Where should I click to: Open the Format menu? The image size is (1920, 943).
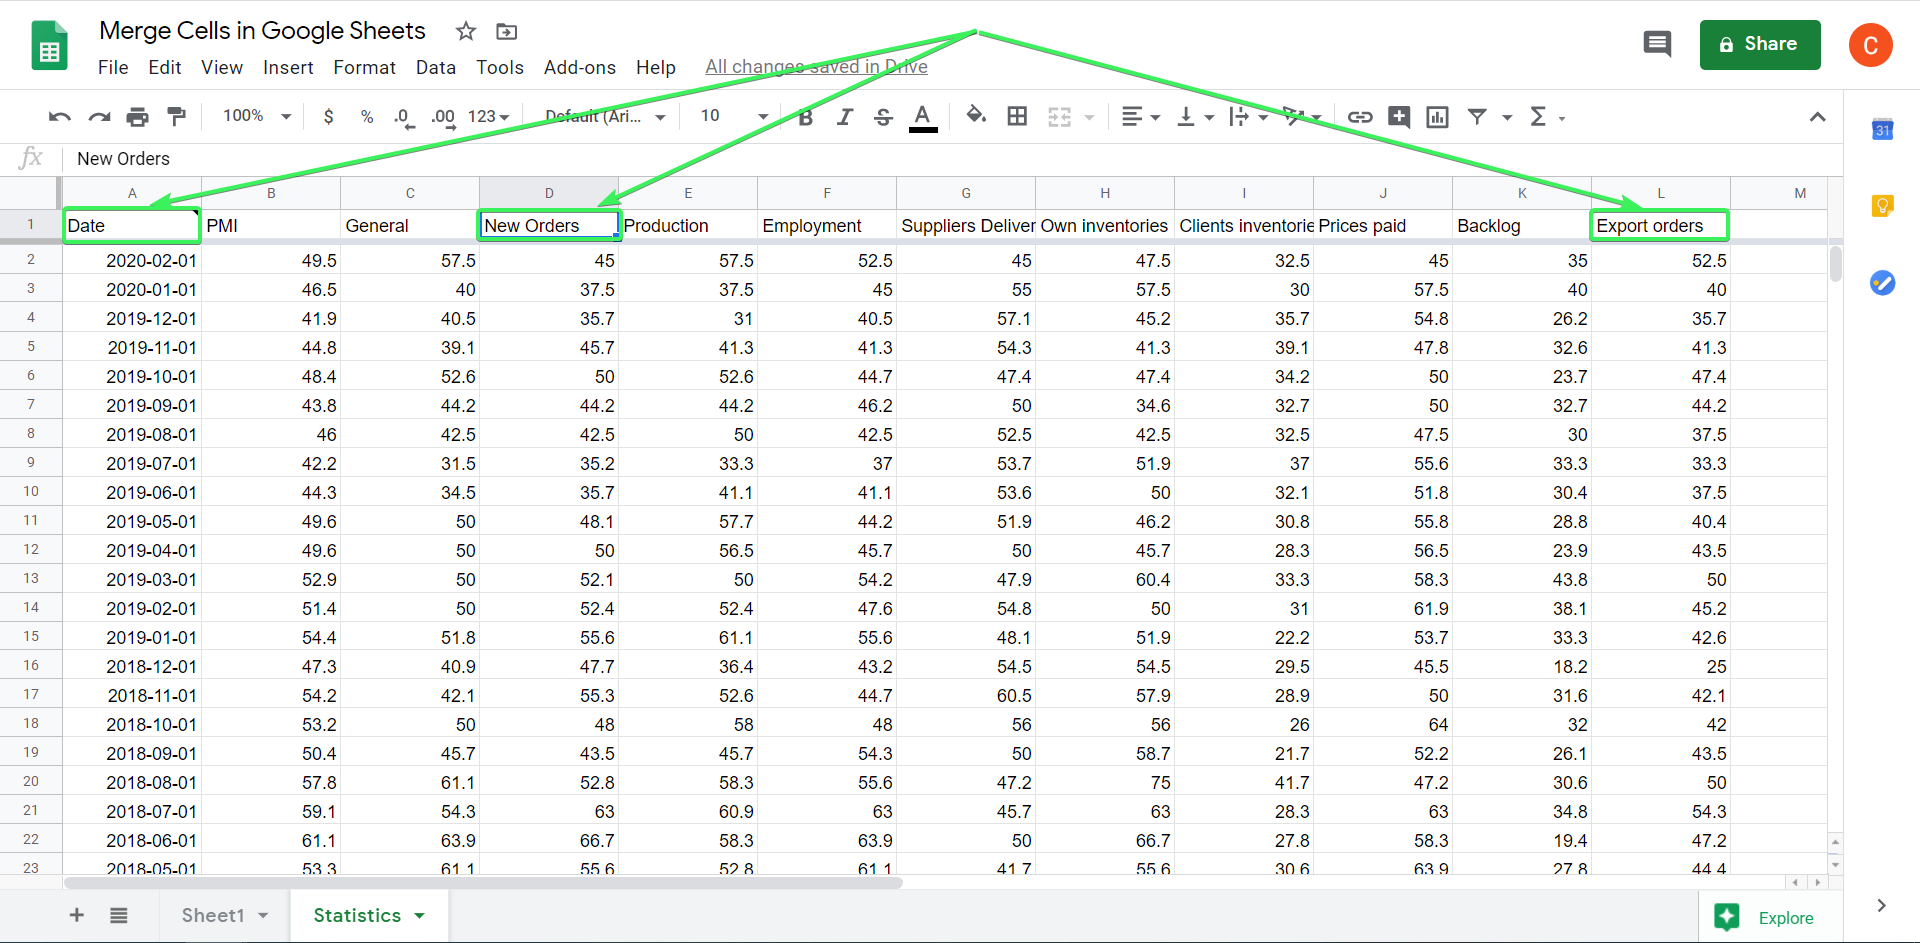(364, 67)
